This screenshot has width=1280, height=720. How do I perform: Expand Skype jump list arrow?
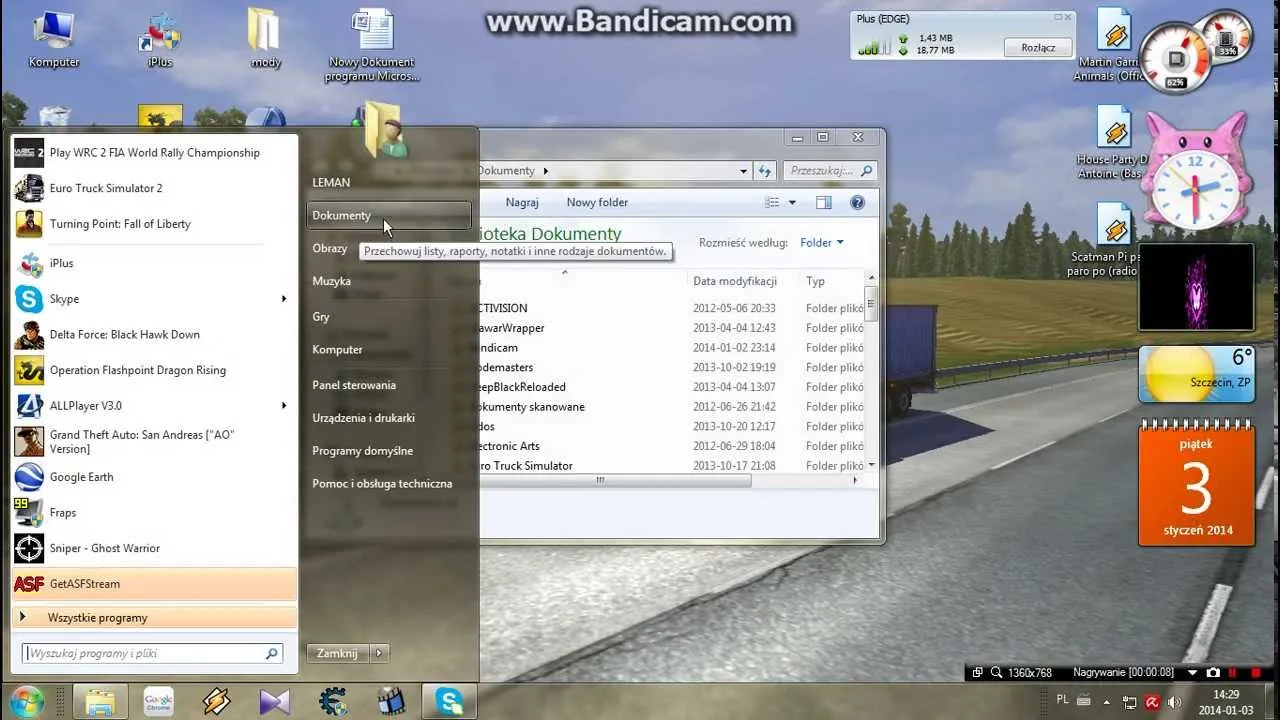[x=284, y=299]
